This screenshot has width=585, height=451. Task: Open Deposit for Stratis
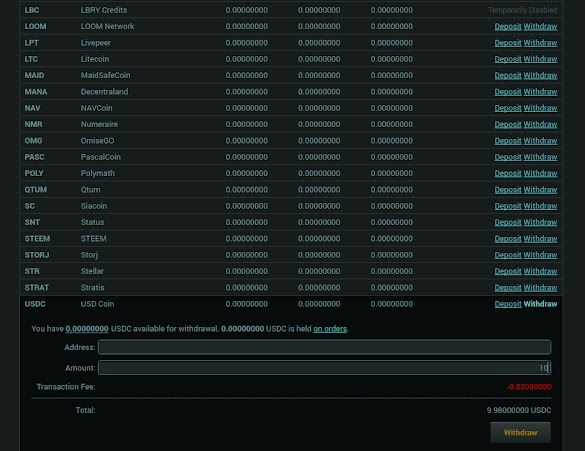[508, 288]
